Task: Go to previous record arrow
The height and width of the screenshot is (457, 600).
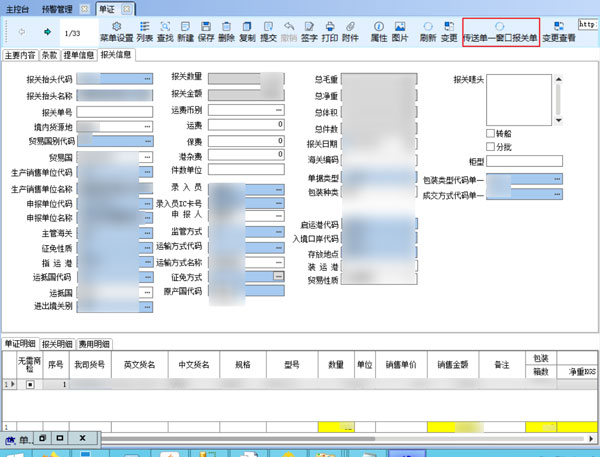Action: pos(22,32)
